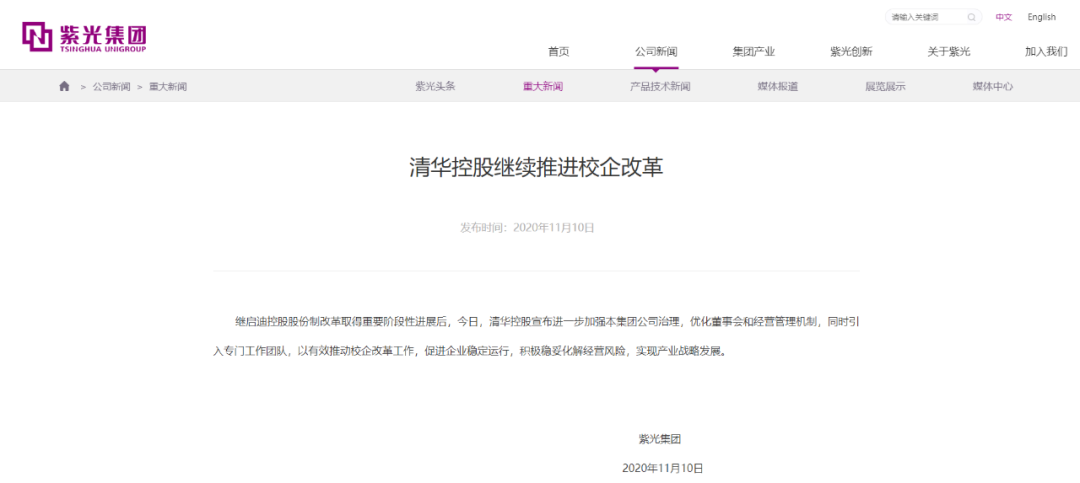Select the 媒体报道 sub-tab
This screenshot has height=483, width=1080.
coord(778,87)
